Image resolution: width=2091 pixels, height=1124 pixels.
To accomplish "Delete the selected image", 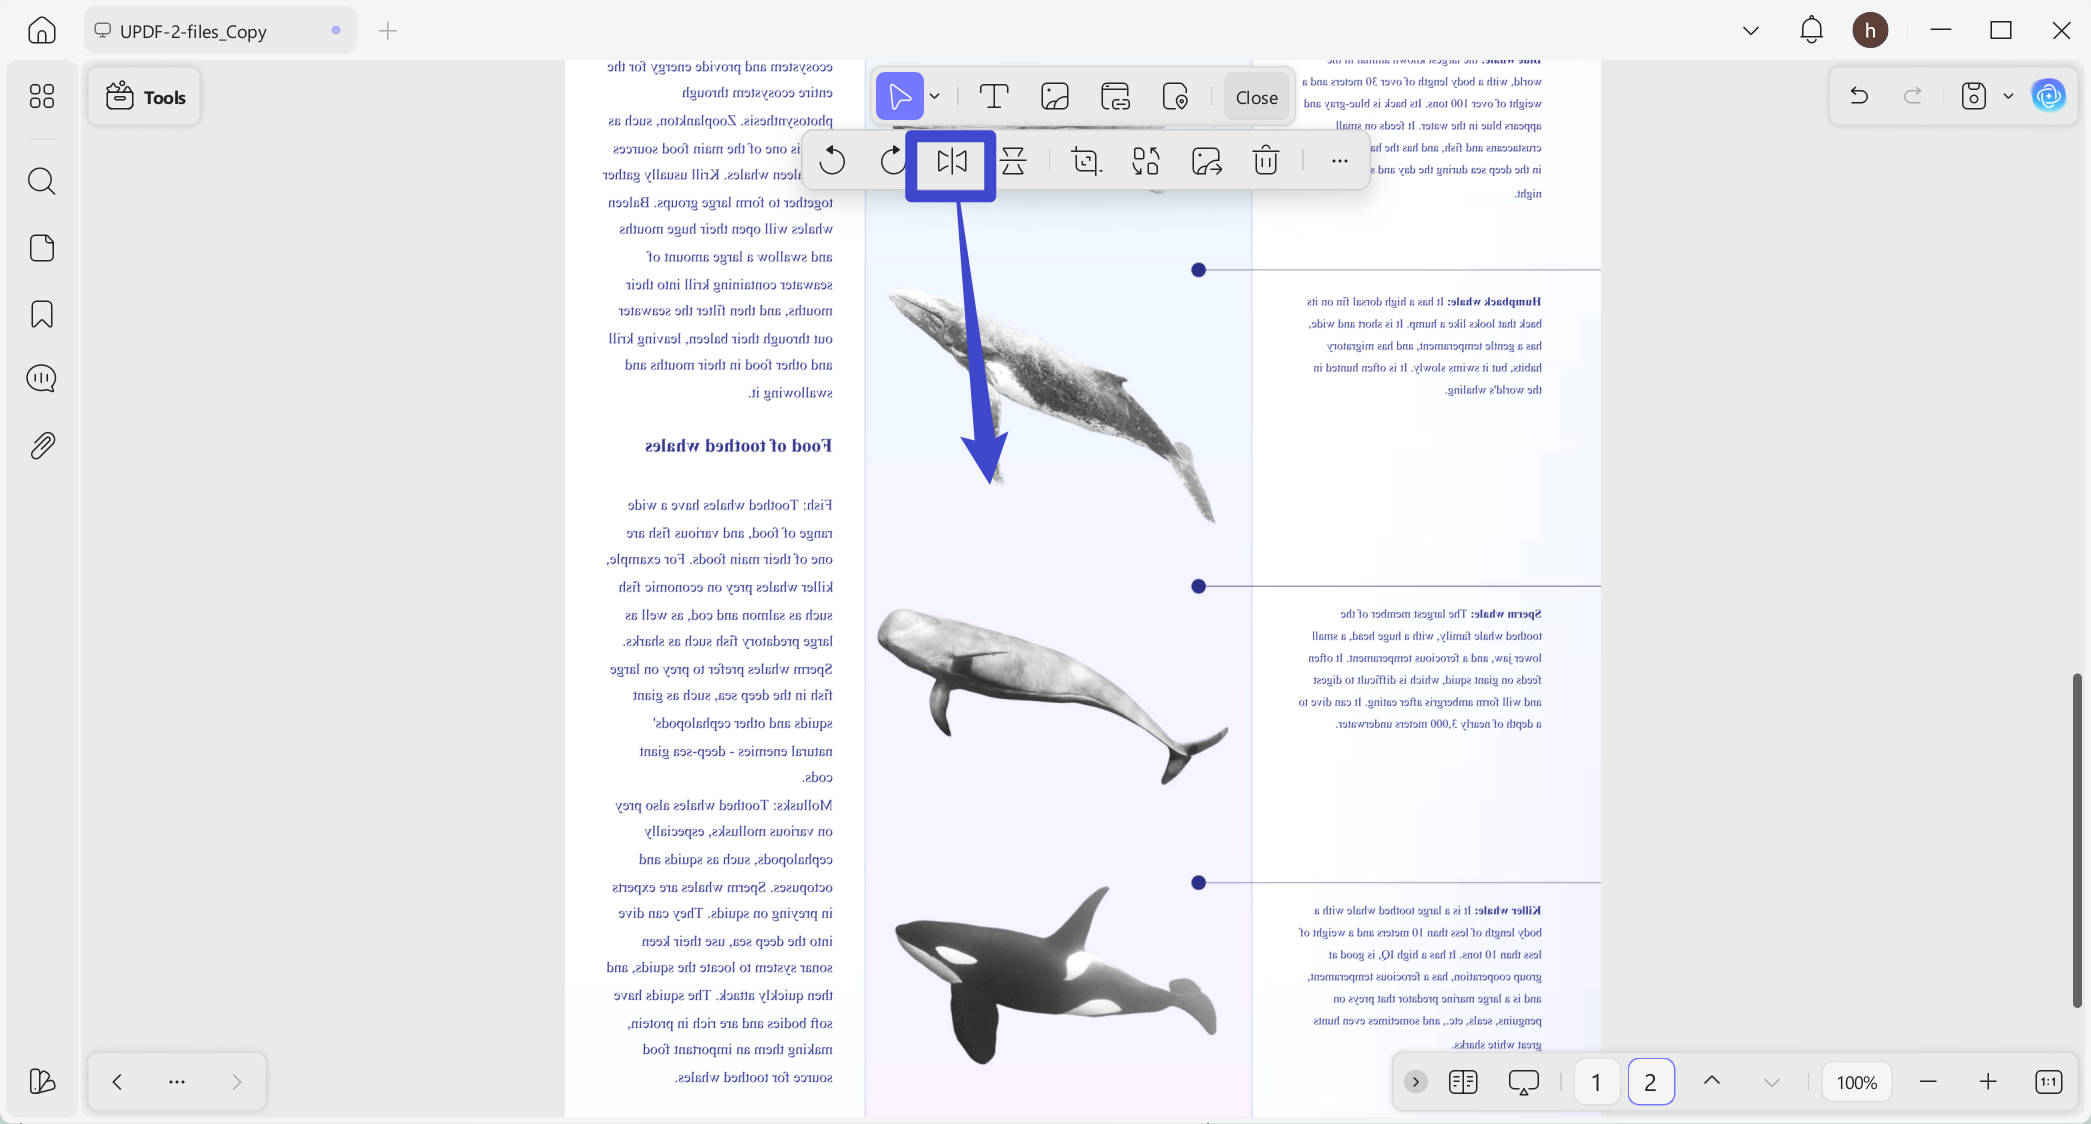I will [x=1266, y=161].
